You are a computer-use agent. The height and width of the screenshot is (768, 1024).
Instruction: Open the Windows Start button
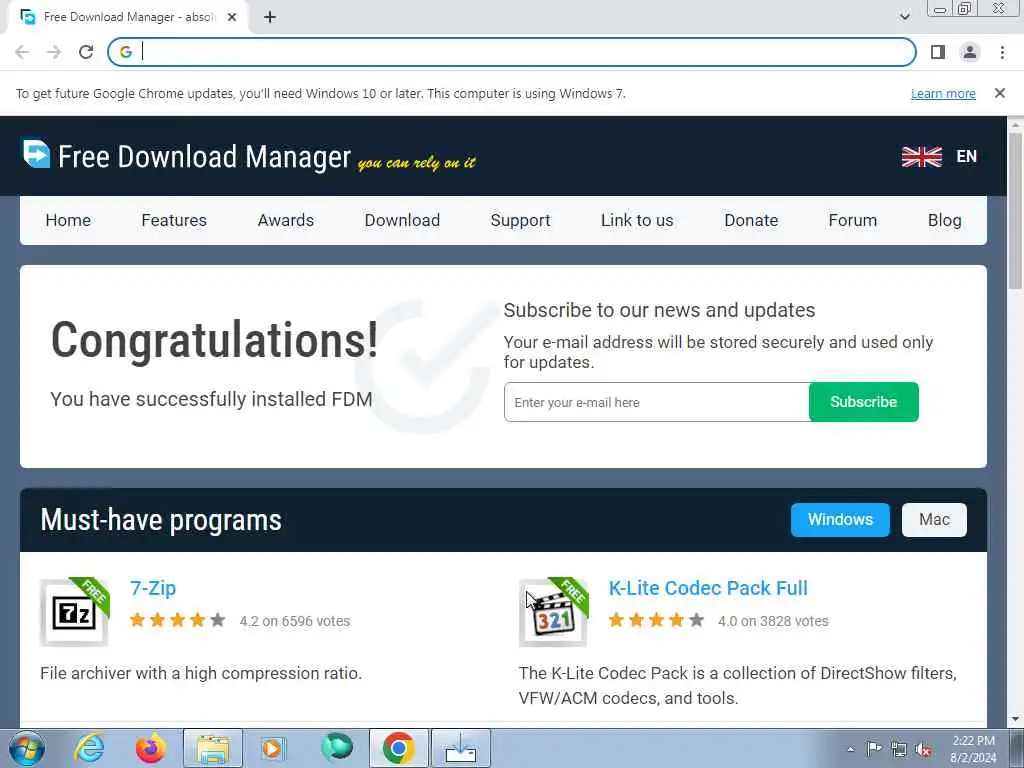27,748
